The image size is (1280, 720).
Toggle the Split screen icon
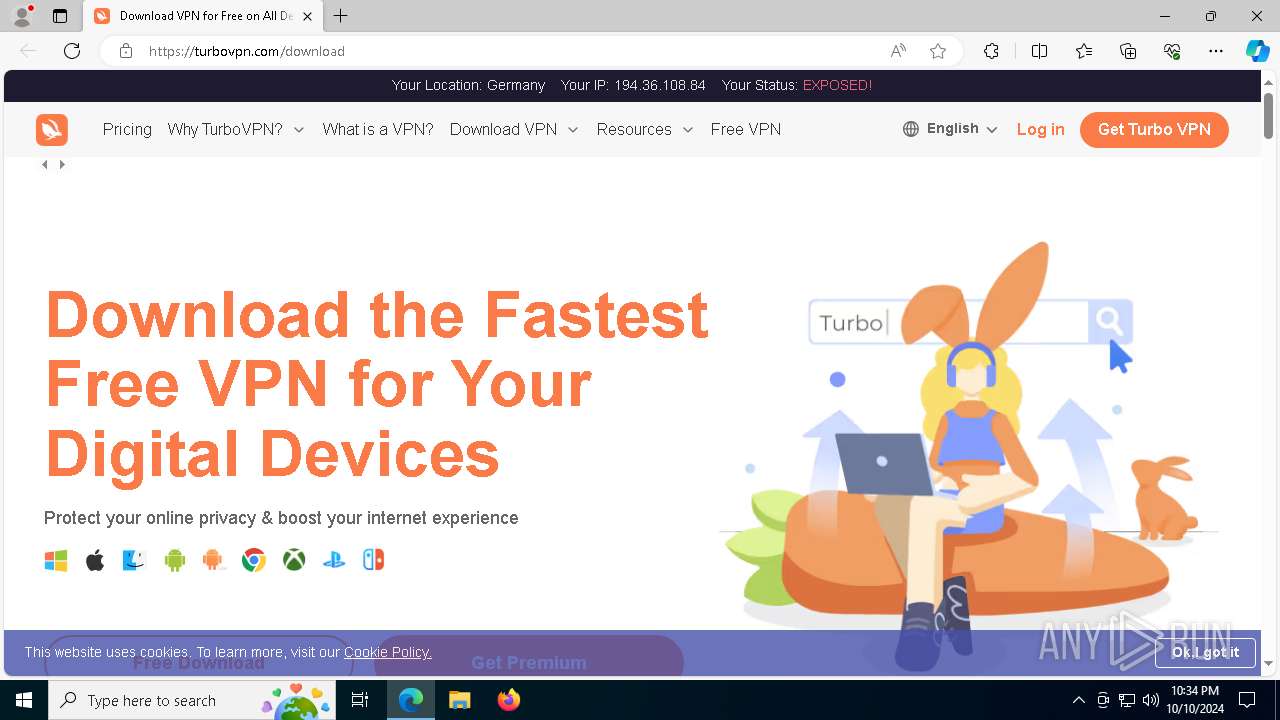[1039, 51]
